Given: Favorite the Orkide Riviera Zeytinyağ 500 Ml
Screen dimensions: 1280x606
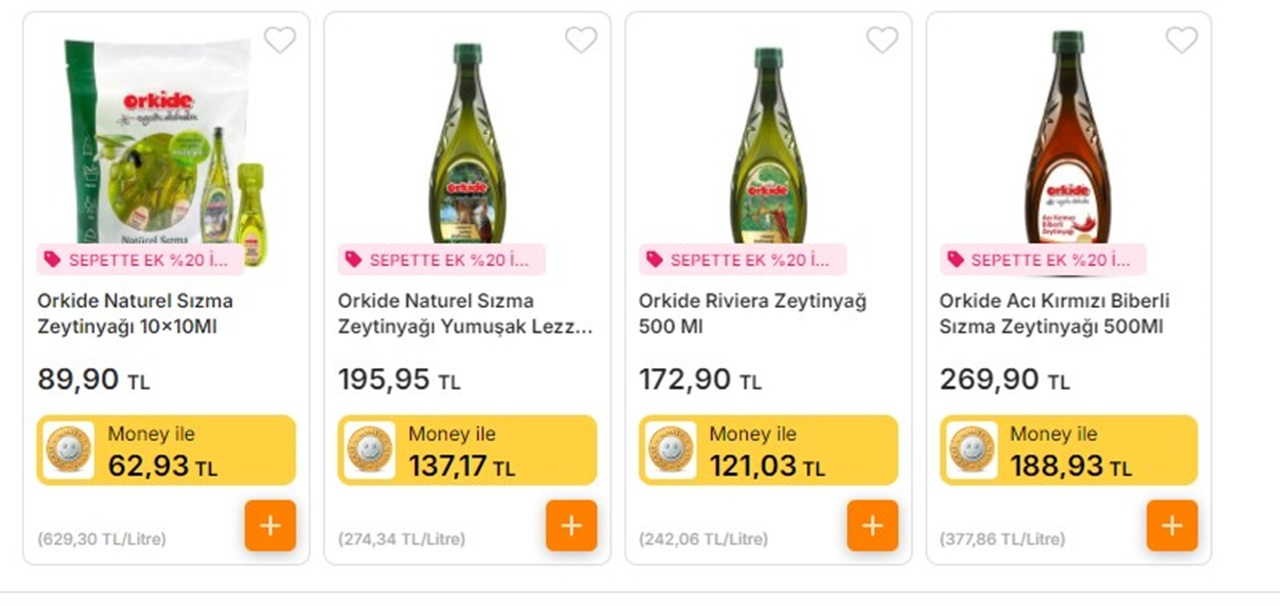Looking at the screenshot, I should [882, 40].
